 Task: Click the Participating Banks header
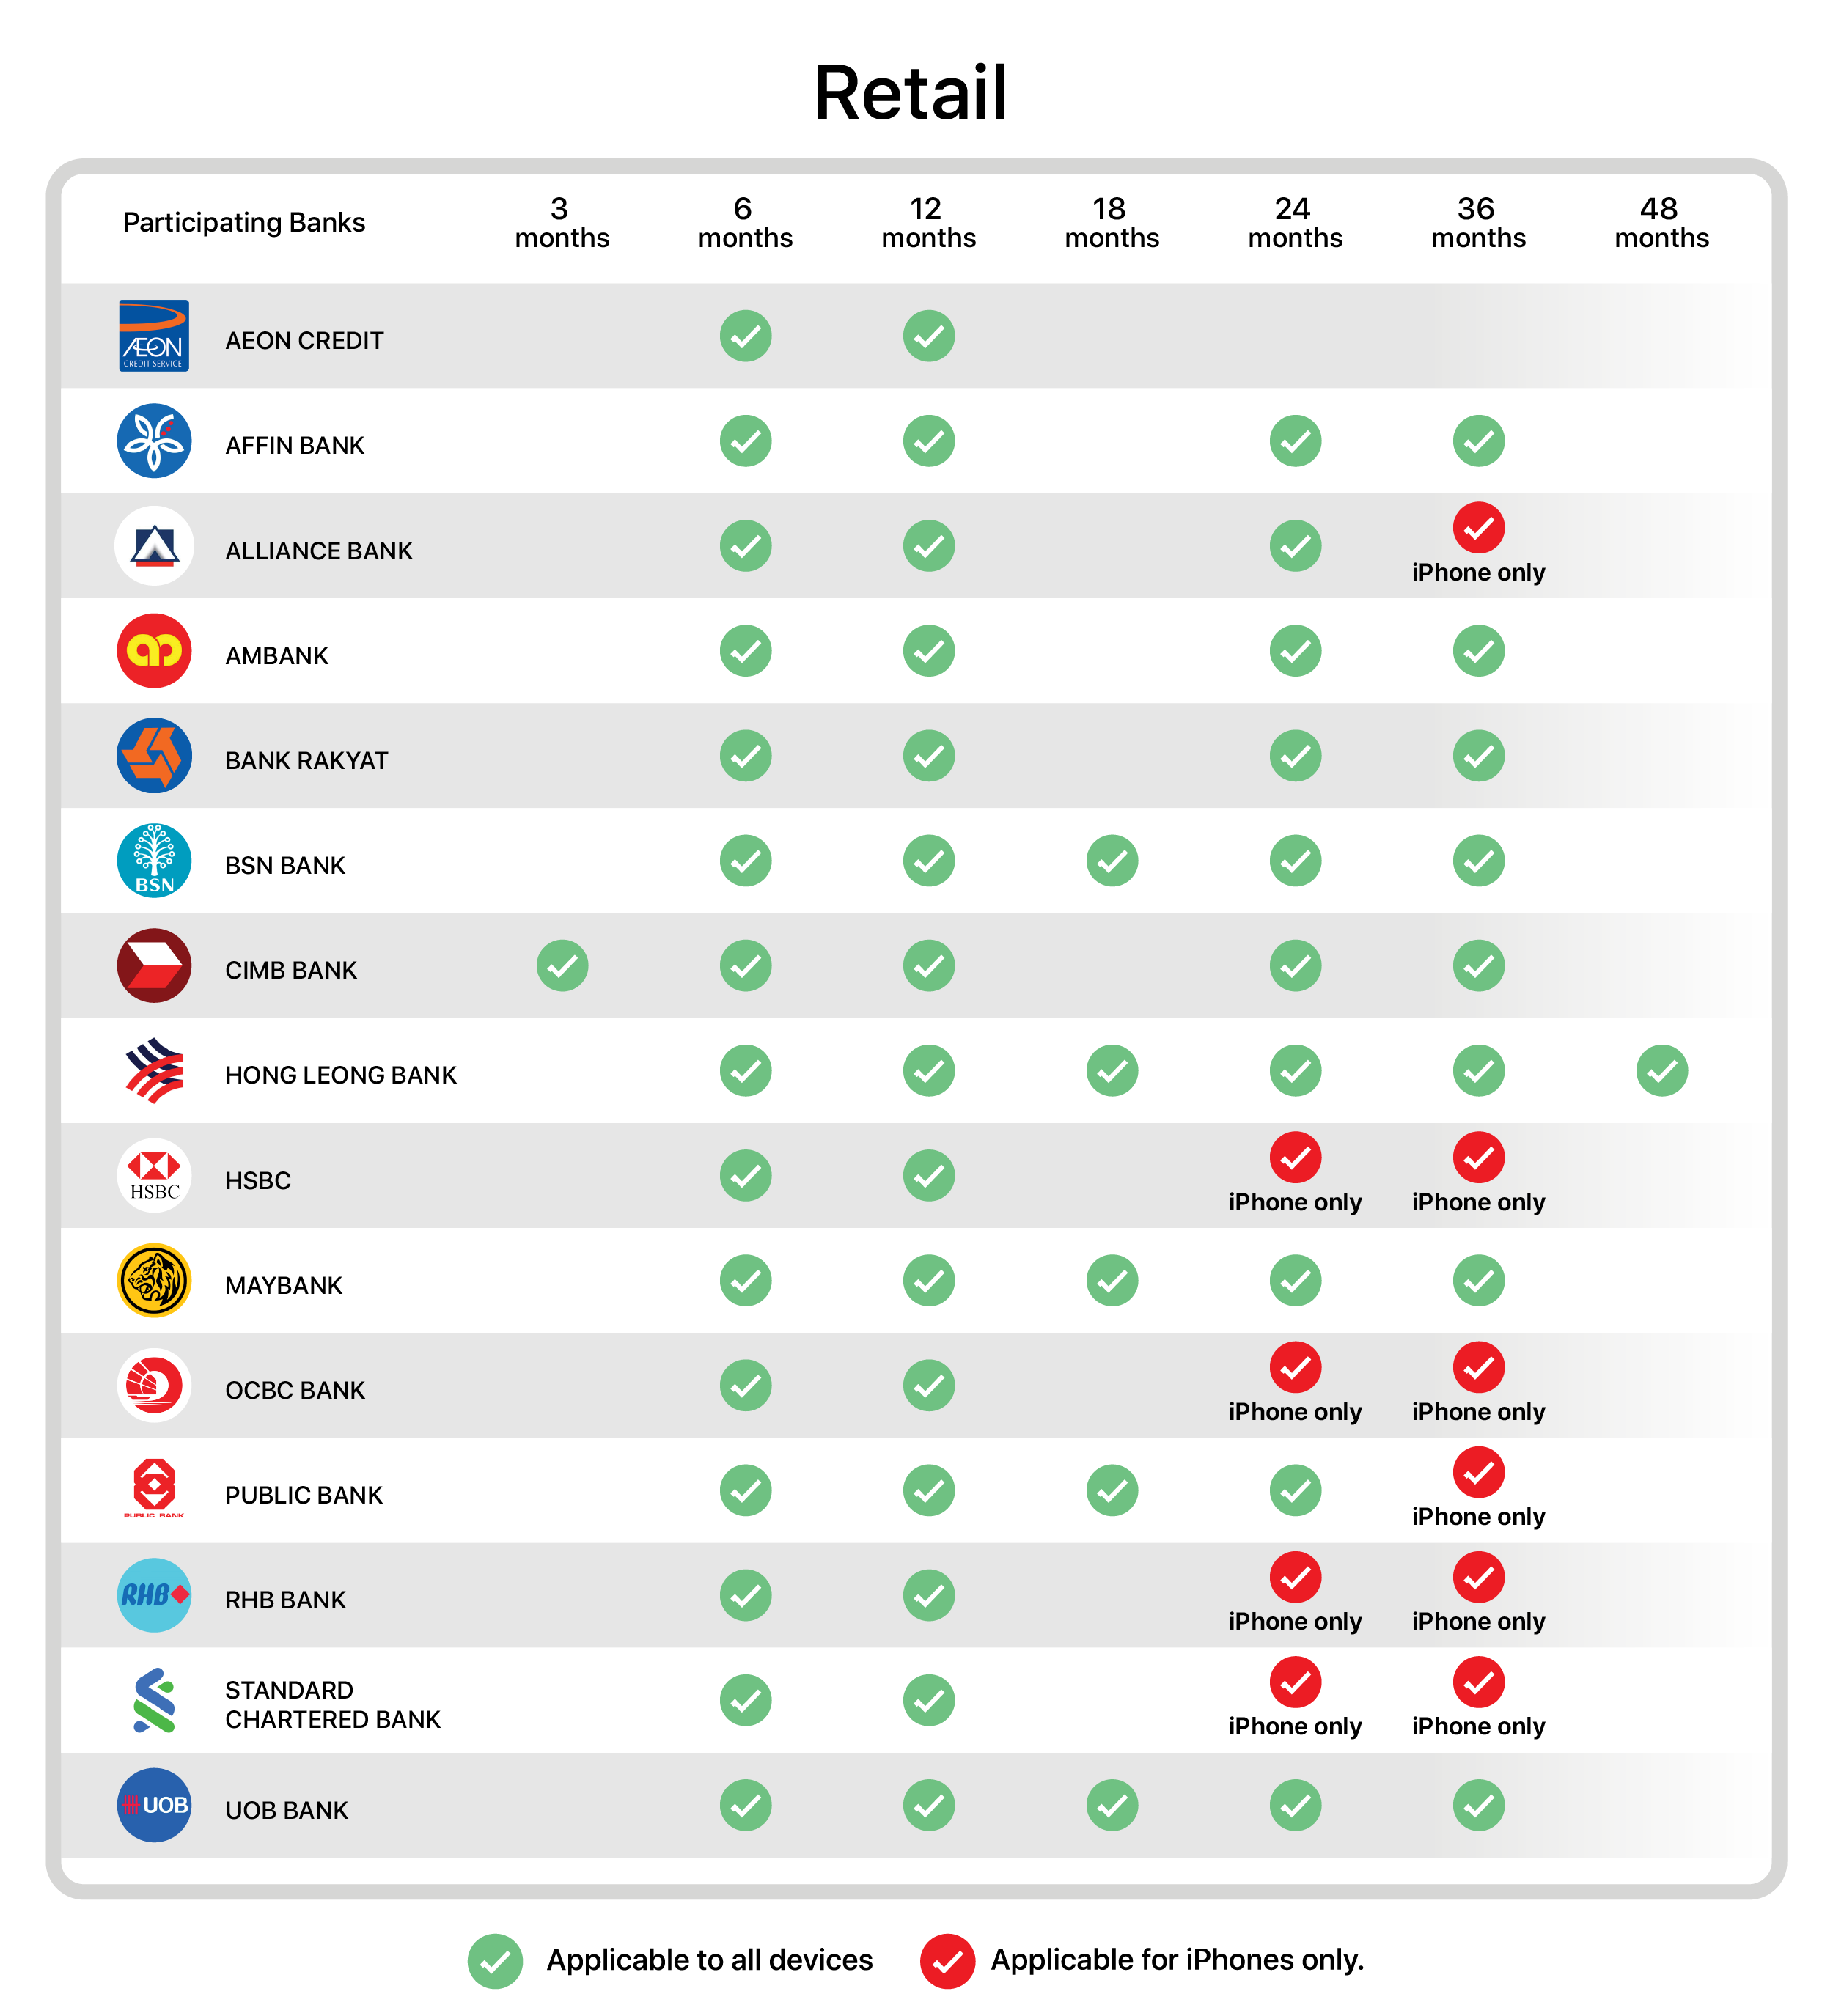click(244, 223)
